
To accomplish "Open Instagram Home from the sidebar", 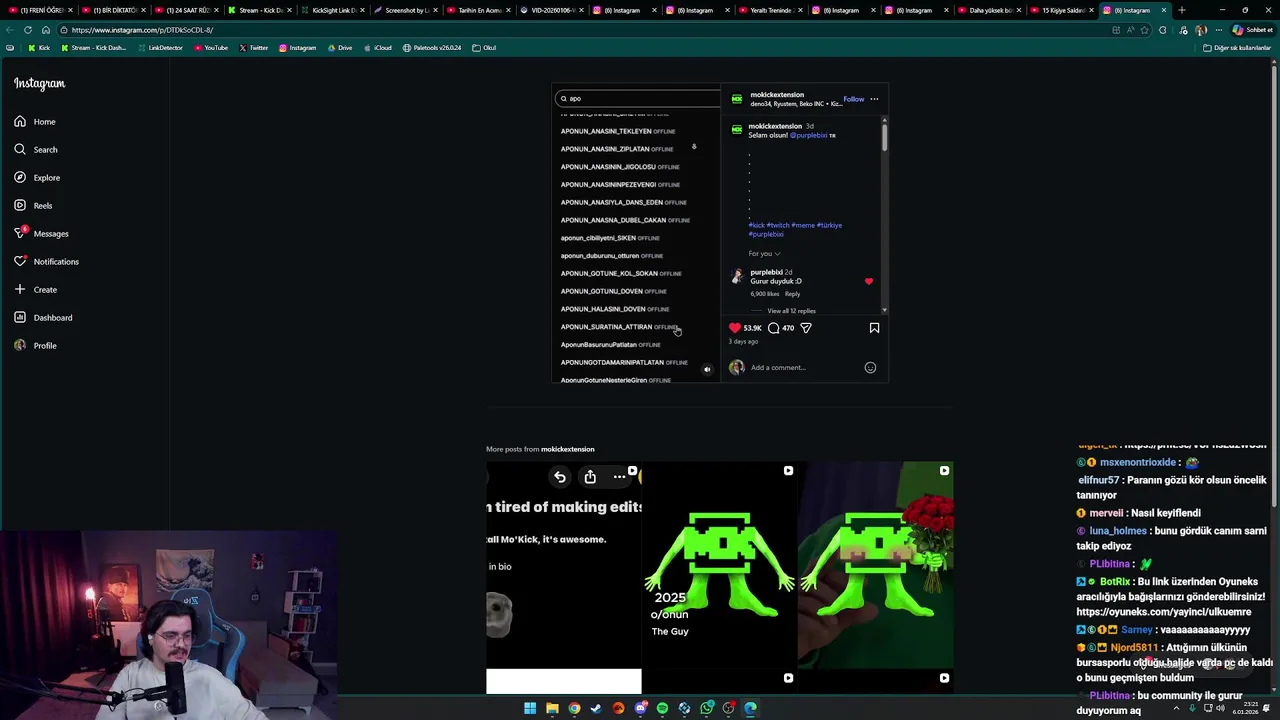I will 35,122.
